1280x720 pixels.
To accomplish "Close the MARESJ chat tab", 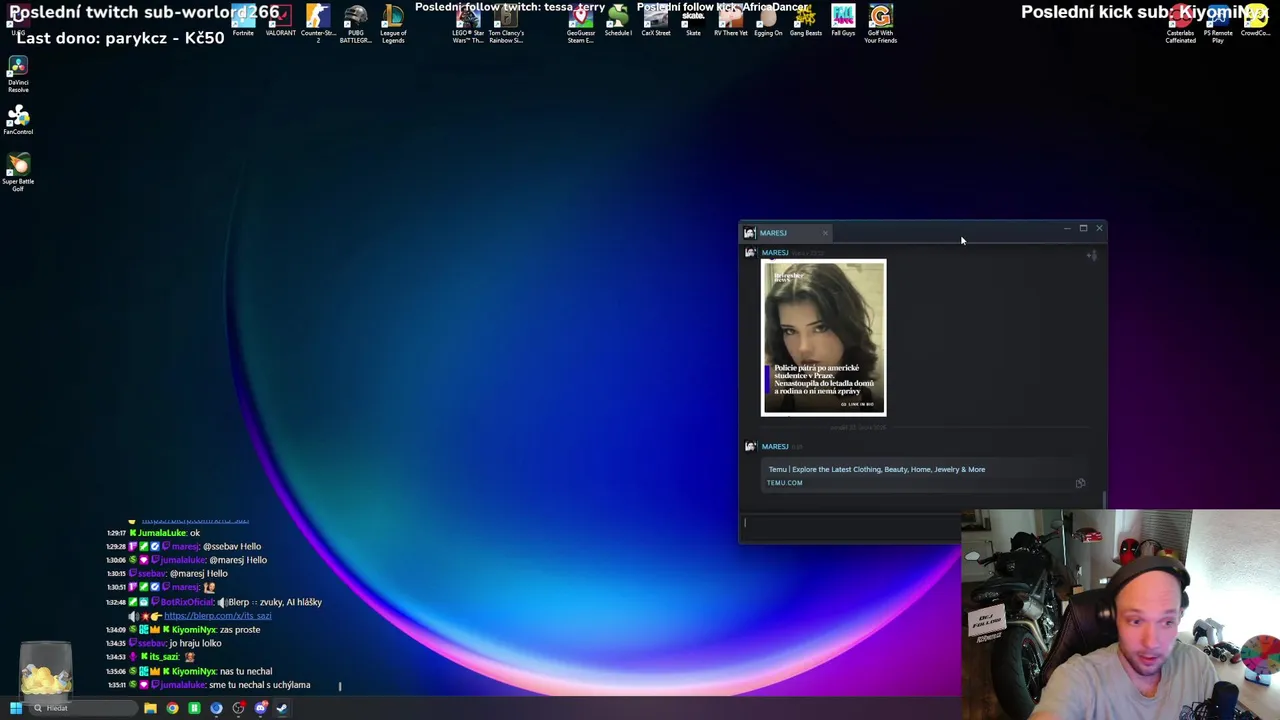I will click(x=825, y=233).
